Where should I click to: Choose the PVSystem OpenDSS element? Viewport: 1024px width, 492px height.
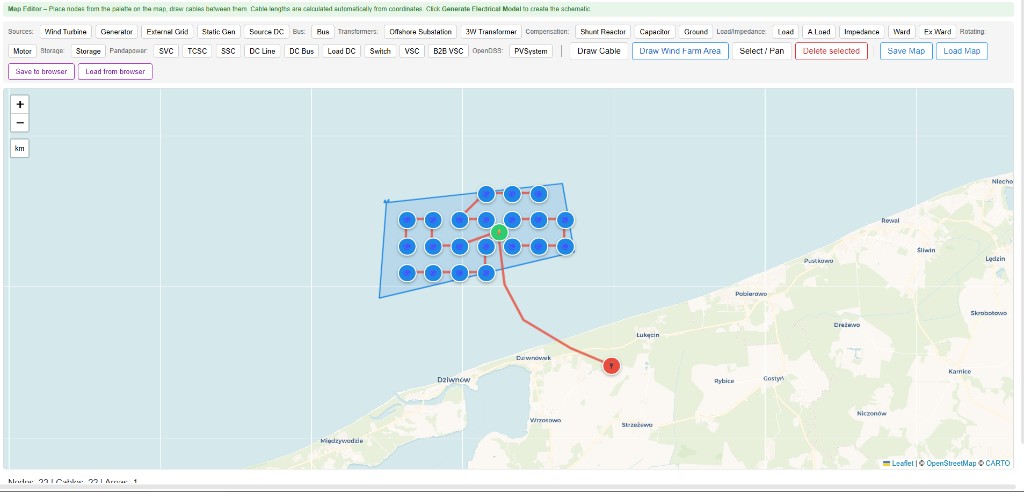point(531,51)
